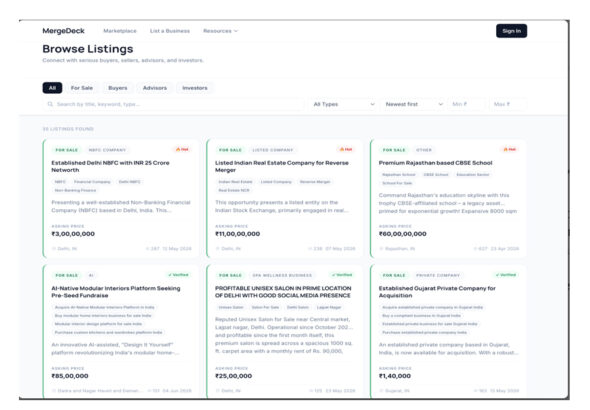Click location pin on ₹11,00,00,000 Real Estate card

pos(217,249)
